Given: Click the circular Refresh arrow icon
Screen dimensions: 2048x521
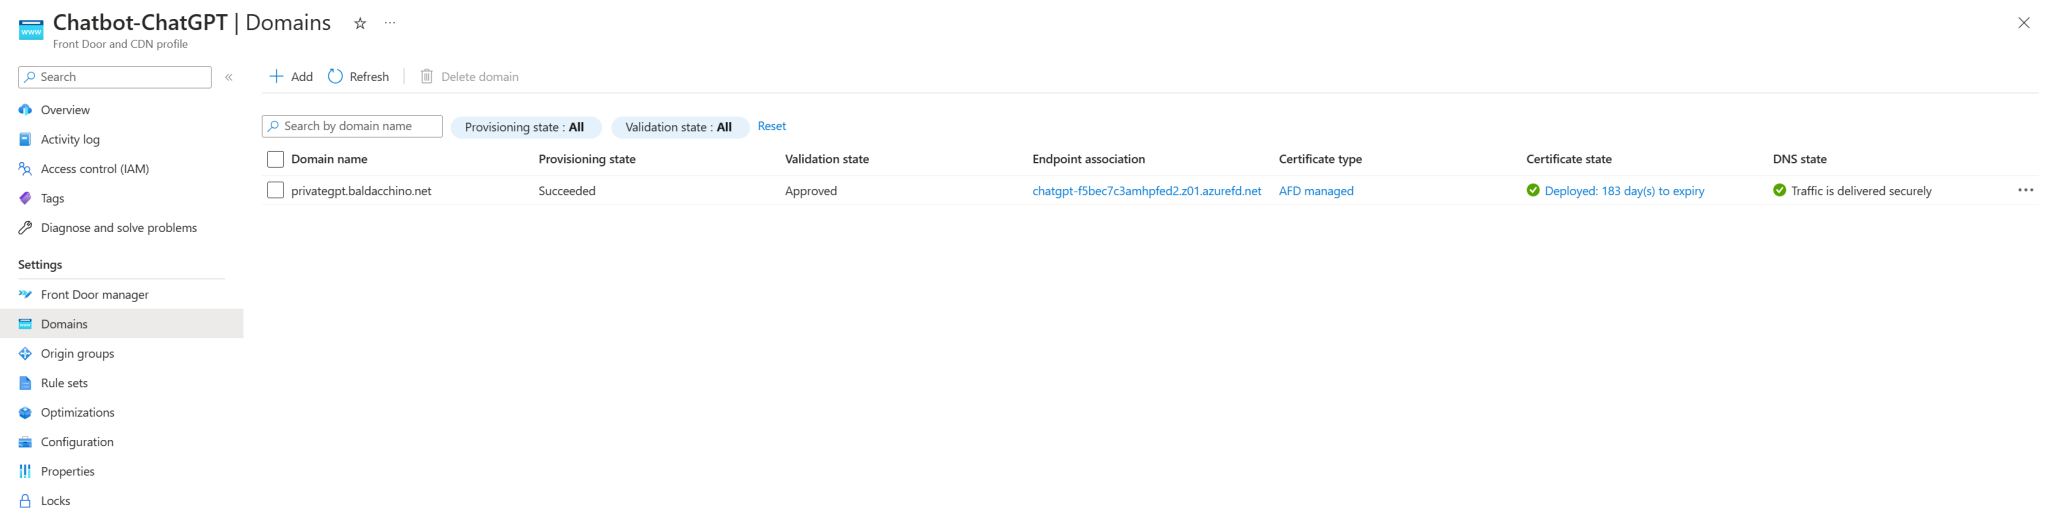Looking at the screenshot, I should 336,77.
